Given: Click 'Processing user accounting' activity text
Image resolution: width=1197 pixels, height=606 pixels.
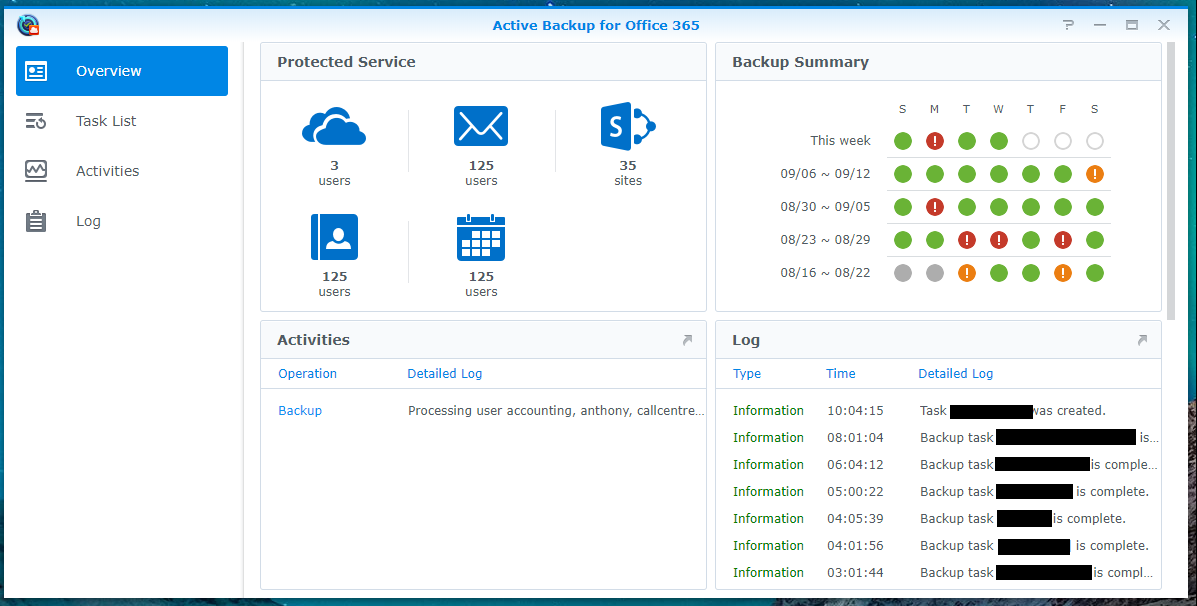Looking at the screenshot, I should point(556,411).
